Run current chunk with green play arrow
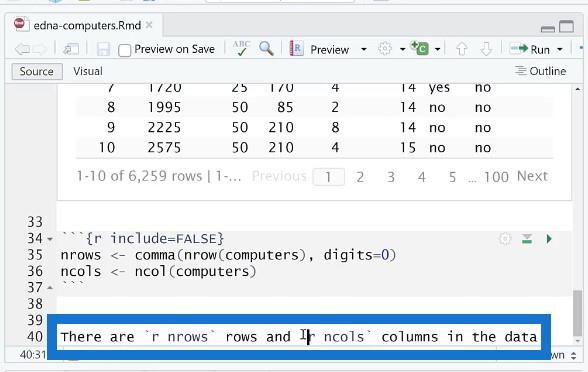This screenshot has width=588, height=372. pyautogui.click(x=549, y=239)
